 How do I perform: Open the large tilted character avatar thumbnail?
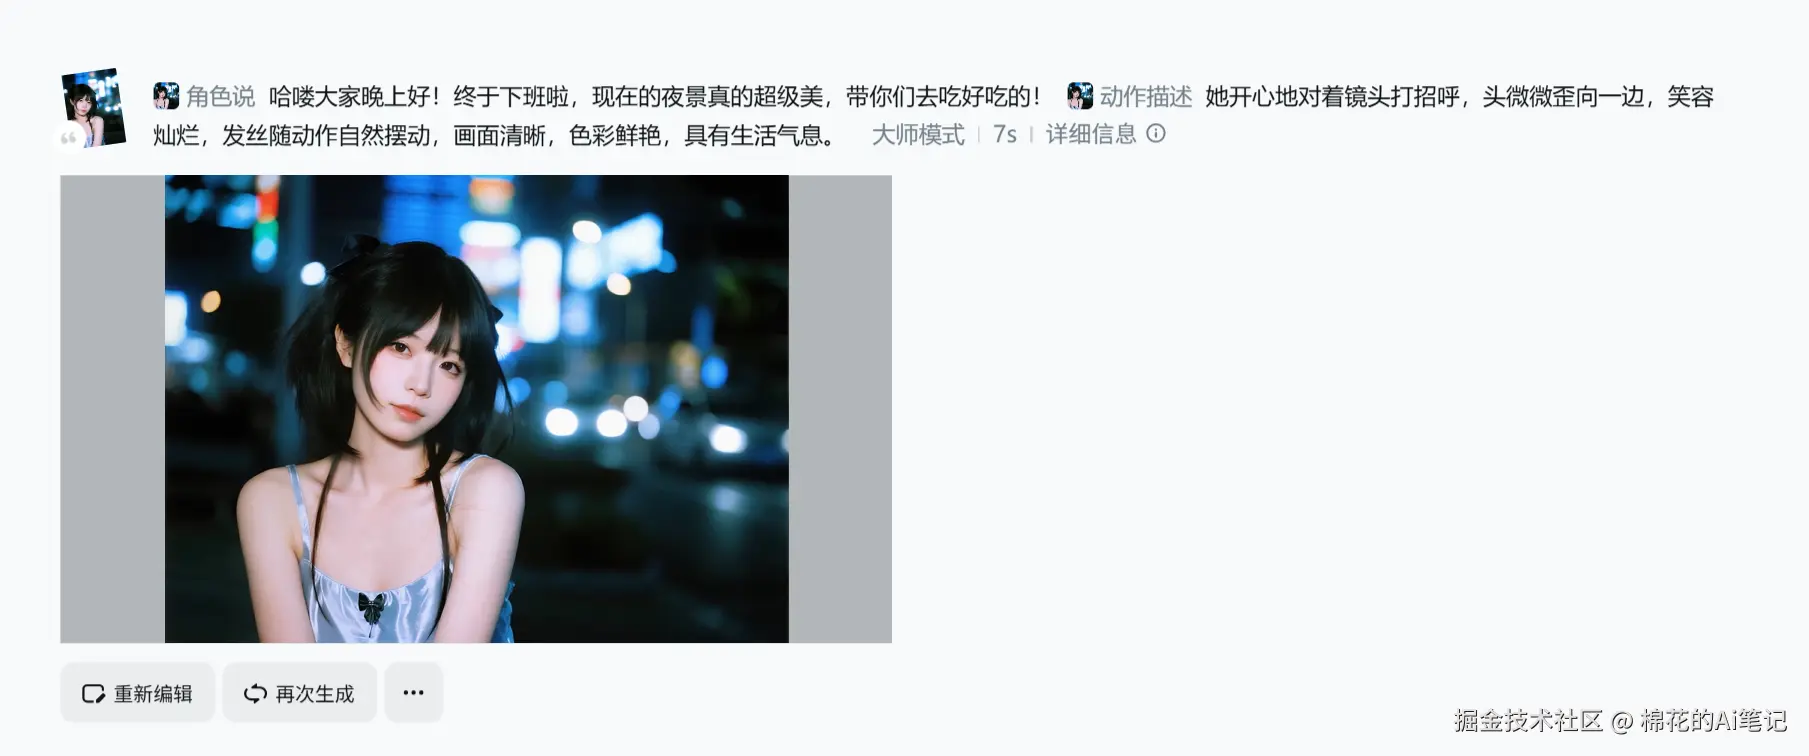coord(94,106)
